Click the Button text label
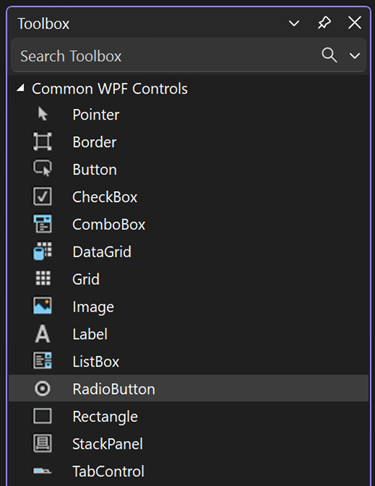Image resolution: width=375 pixels, height=486 pixels. pos(95,170)
